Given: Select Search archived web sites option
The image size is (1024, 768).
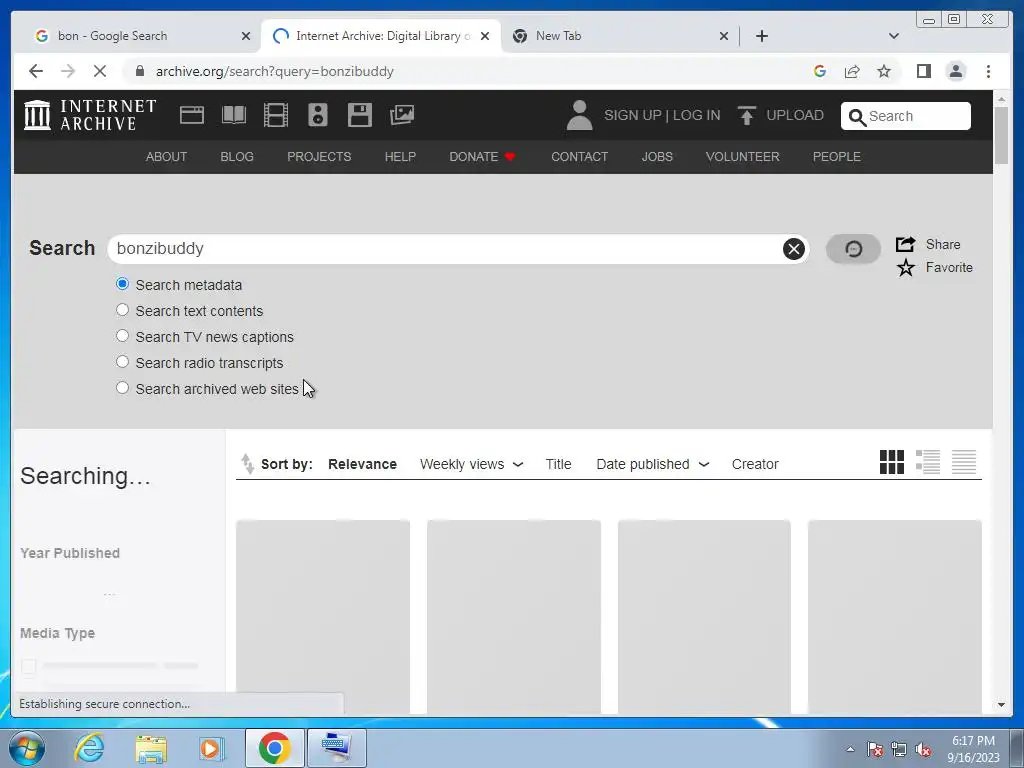Looking at the screenshot, I should (122, 388).
